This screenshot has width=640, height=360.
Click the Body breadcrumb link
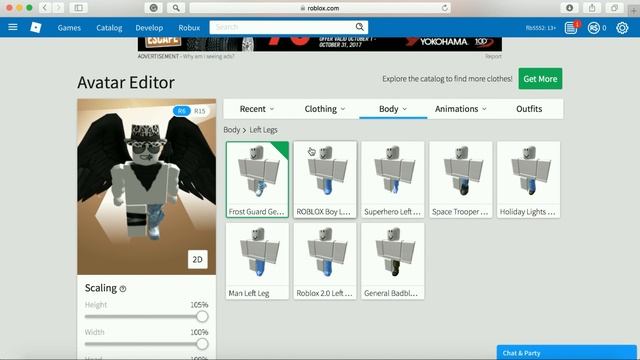(231, 130)
